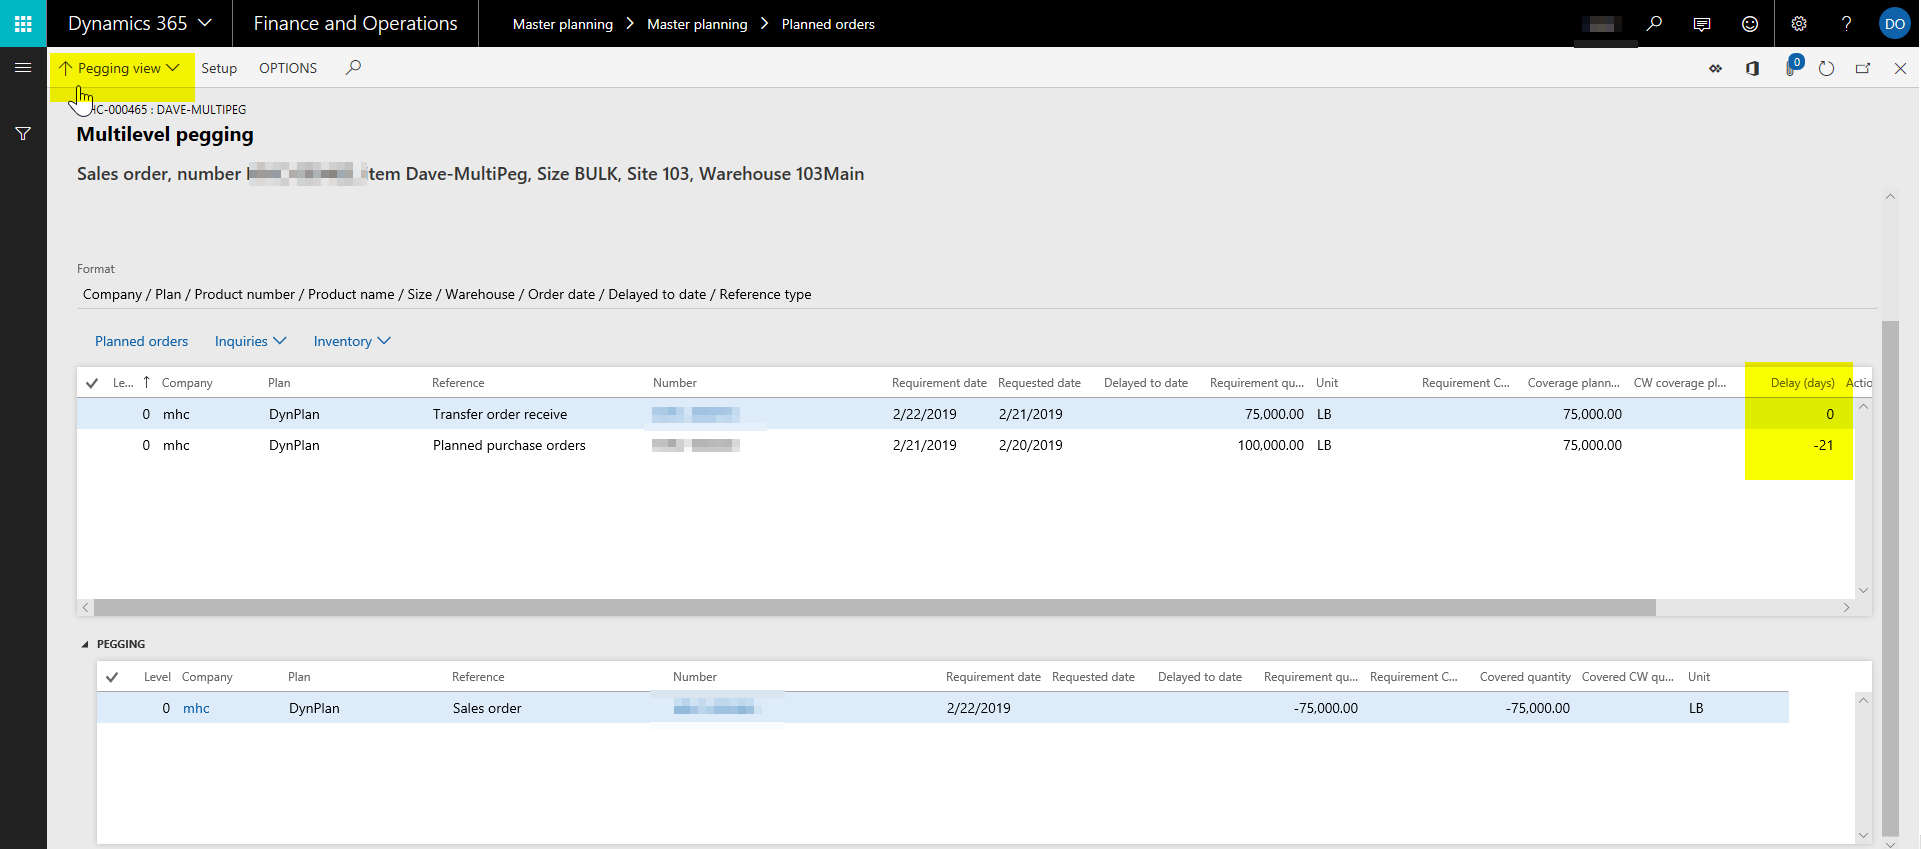Expand the Pegging view dropdown
Viewport: 1921px width, 849px height.
[120, 68]
